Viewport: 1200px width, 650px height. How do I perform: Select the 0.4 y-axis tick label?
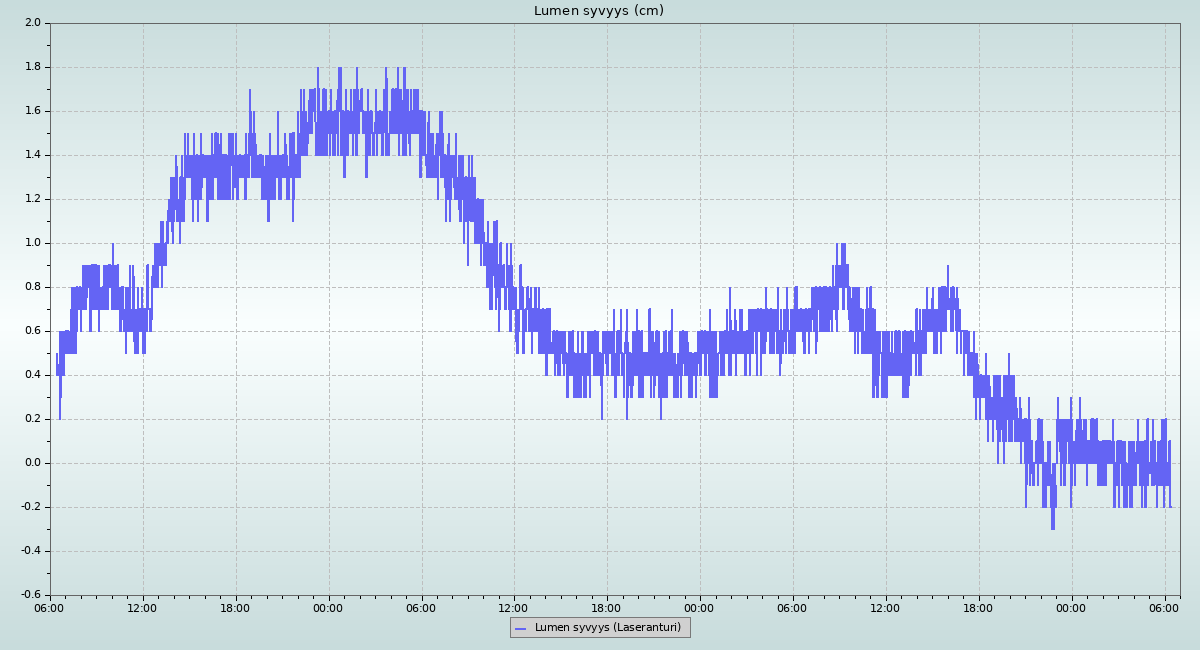coord(32,375)
